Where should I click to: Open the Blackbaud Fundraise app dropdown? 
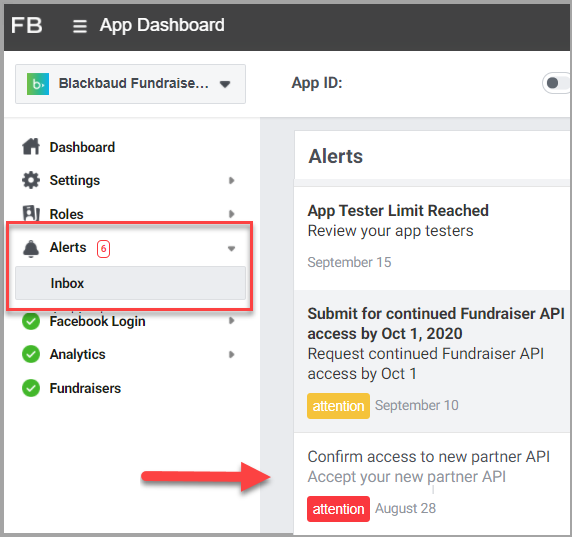click(130, 84)
